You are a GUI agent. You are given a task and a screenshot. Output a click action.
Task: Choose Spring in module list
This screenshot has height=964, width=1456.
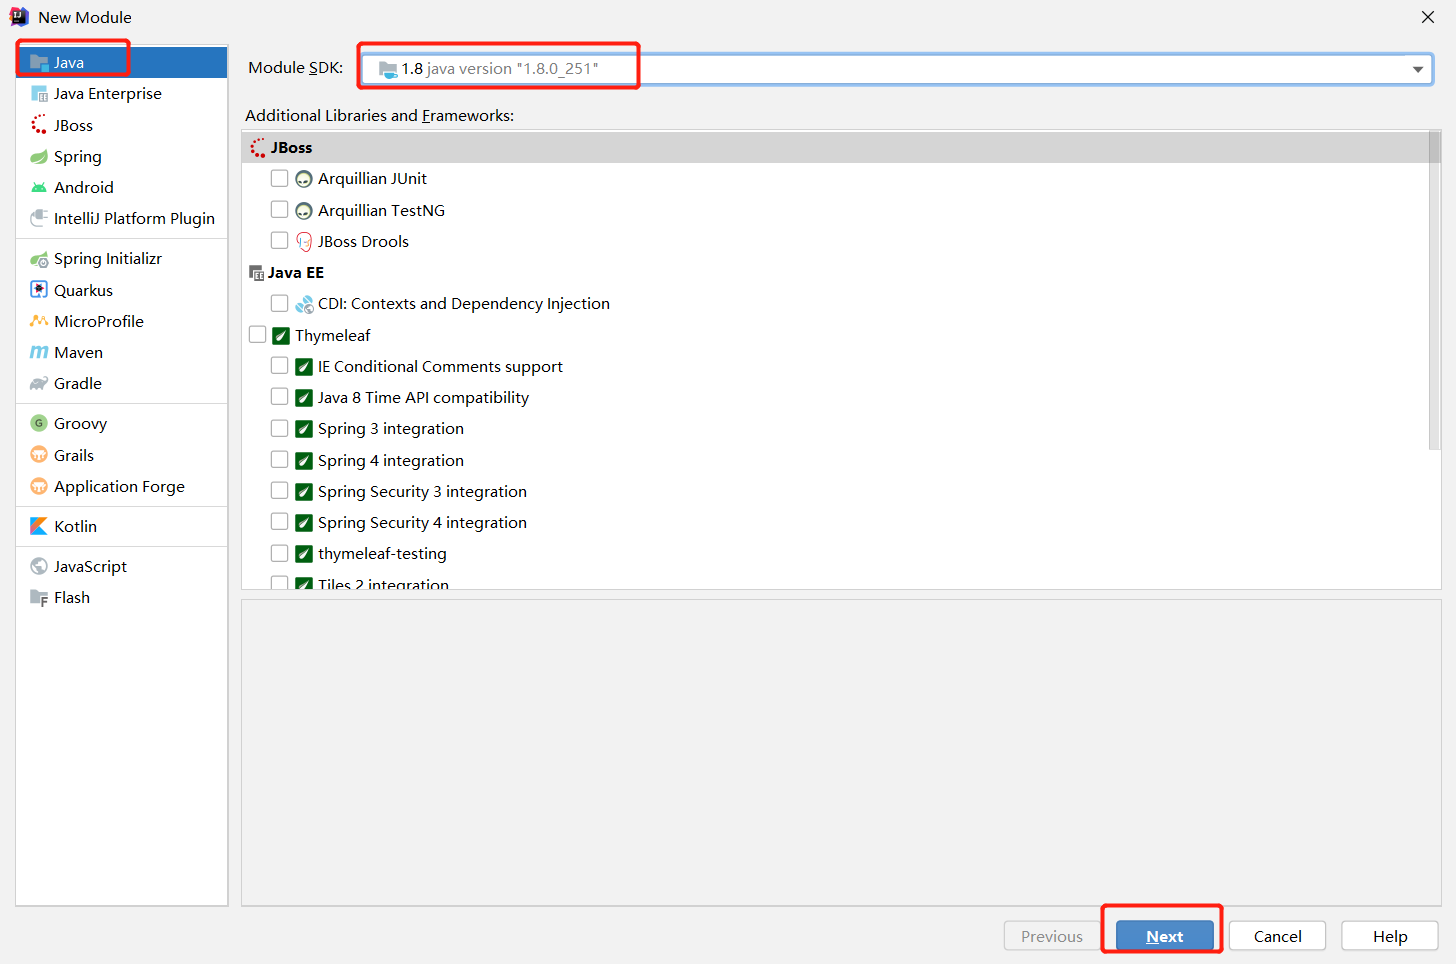click(x=122, y=157)
